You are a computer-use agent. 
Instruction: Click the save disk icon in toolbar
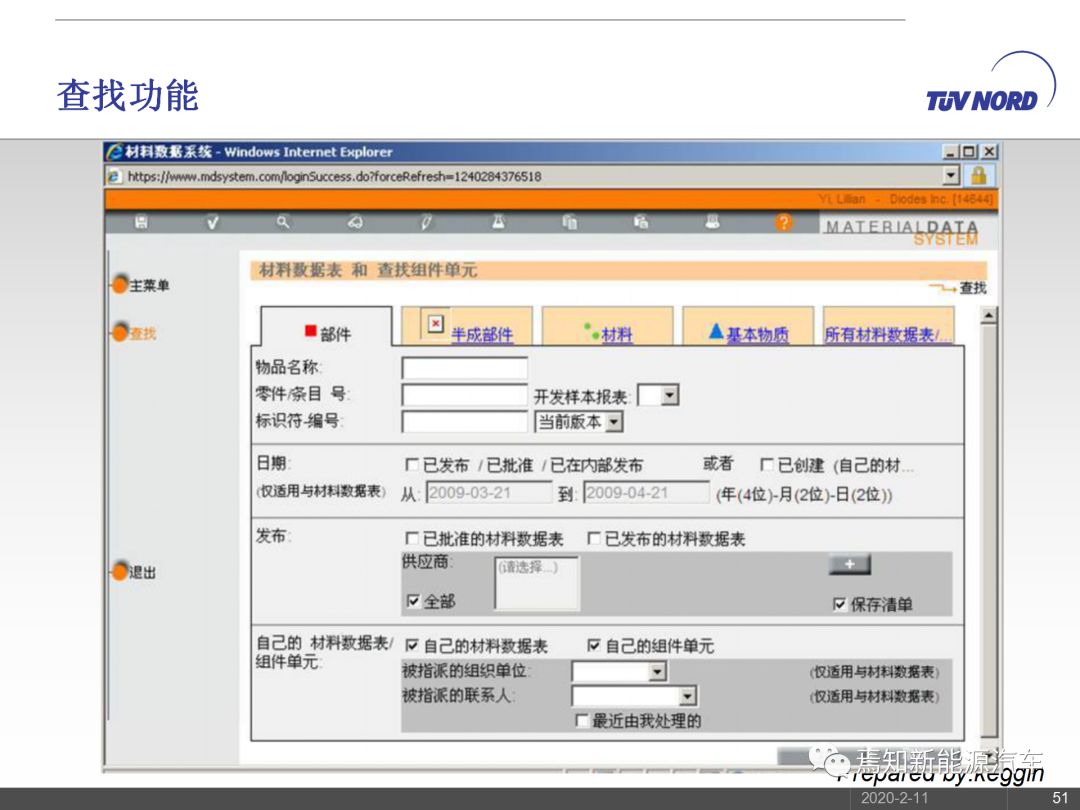point(141,223)
